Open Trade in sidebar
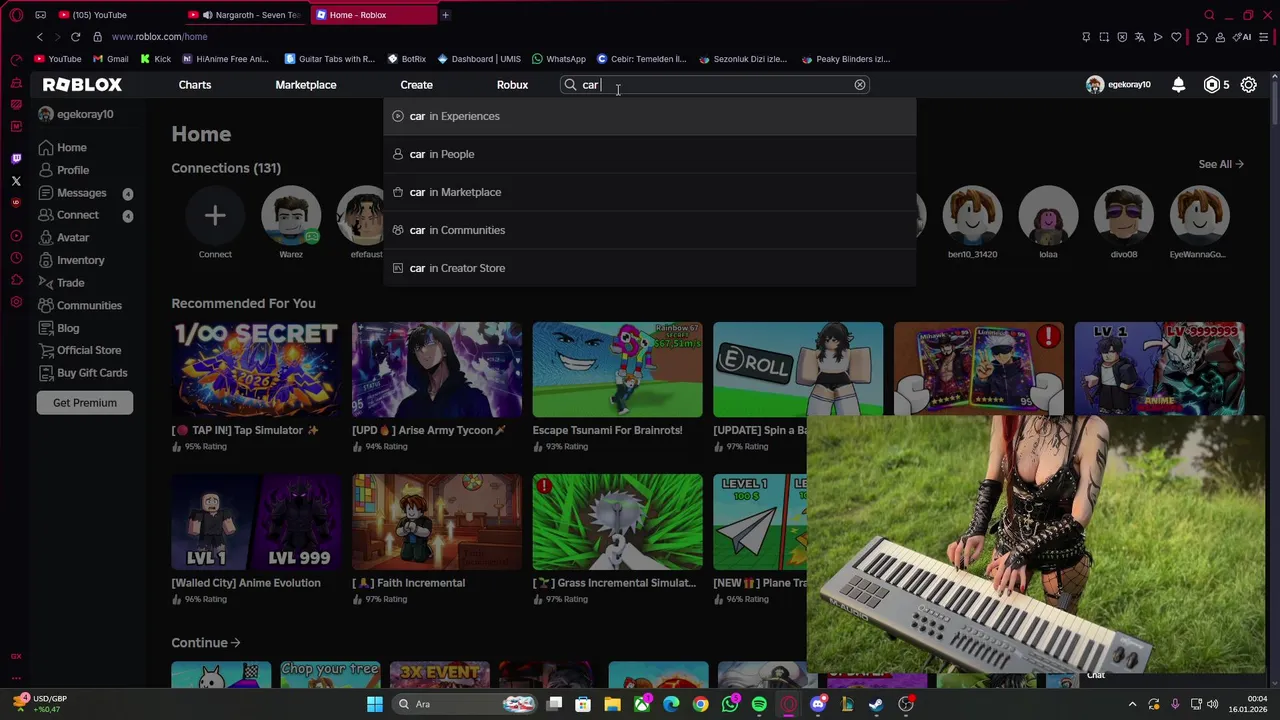1280x720 pixels. click(62, 283)
